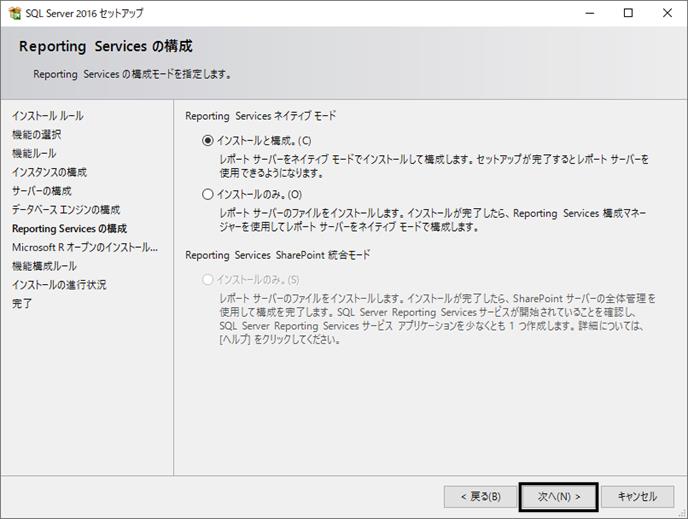Select the 機能の選択 step in sidebar
Screen dimensions: 688x519
(36, 135)
